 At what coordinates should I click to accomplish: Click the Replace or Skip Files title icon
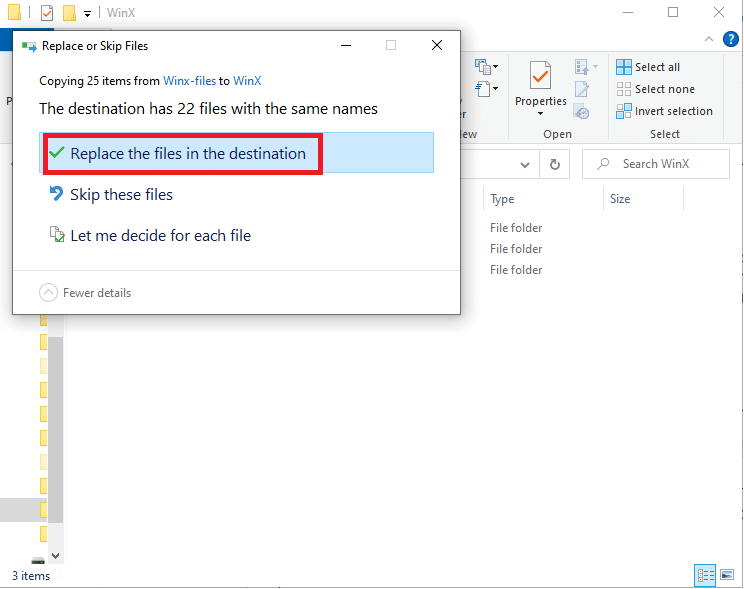[x=29, y=46]
